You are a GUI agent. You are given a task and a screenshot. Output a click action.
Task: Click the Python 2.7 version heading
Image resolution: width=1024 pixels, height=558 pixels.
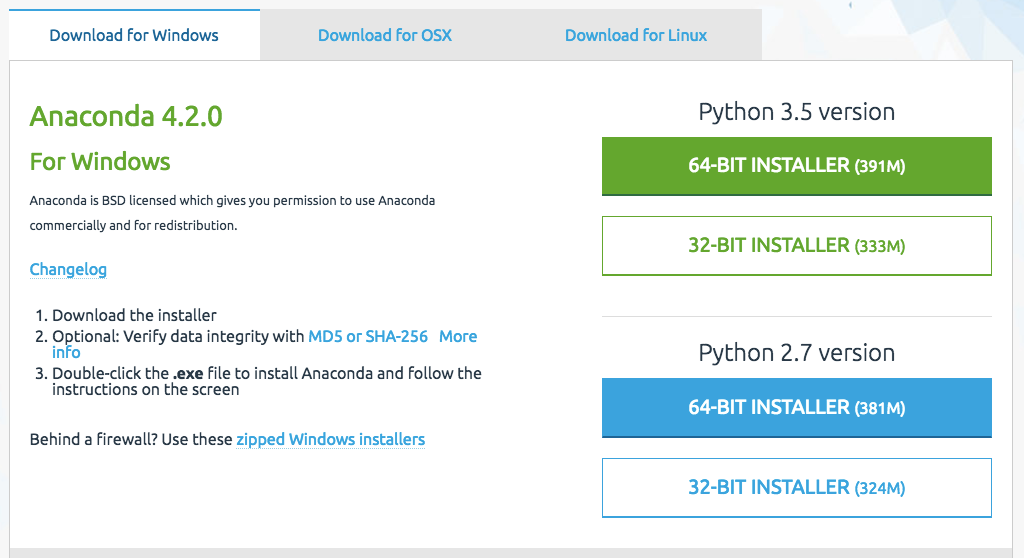tap(797, 353)
